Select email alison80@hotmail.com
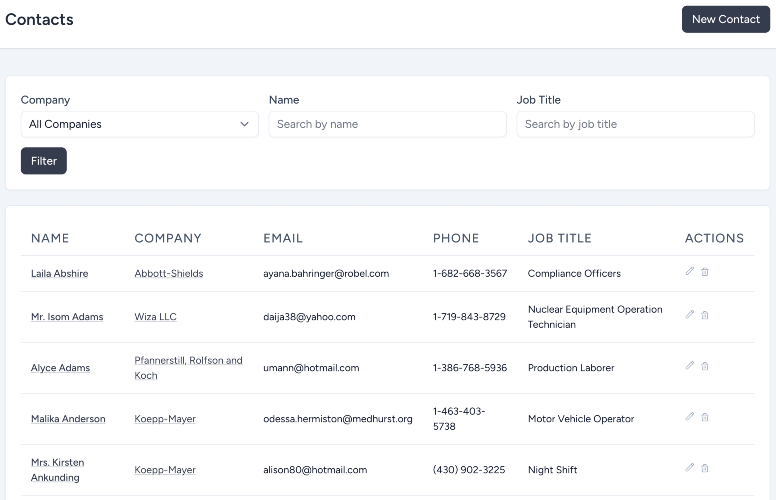 315,470
